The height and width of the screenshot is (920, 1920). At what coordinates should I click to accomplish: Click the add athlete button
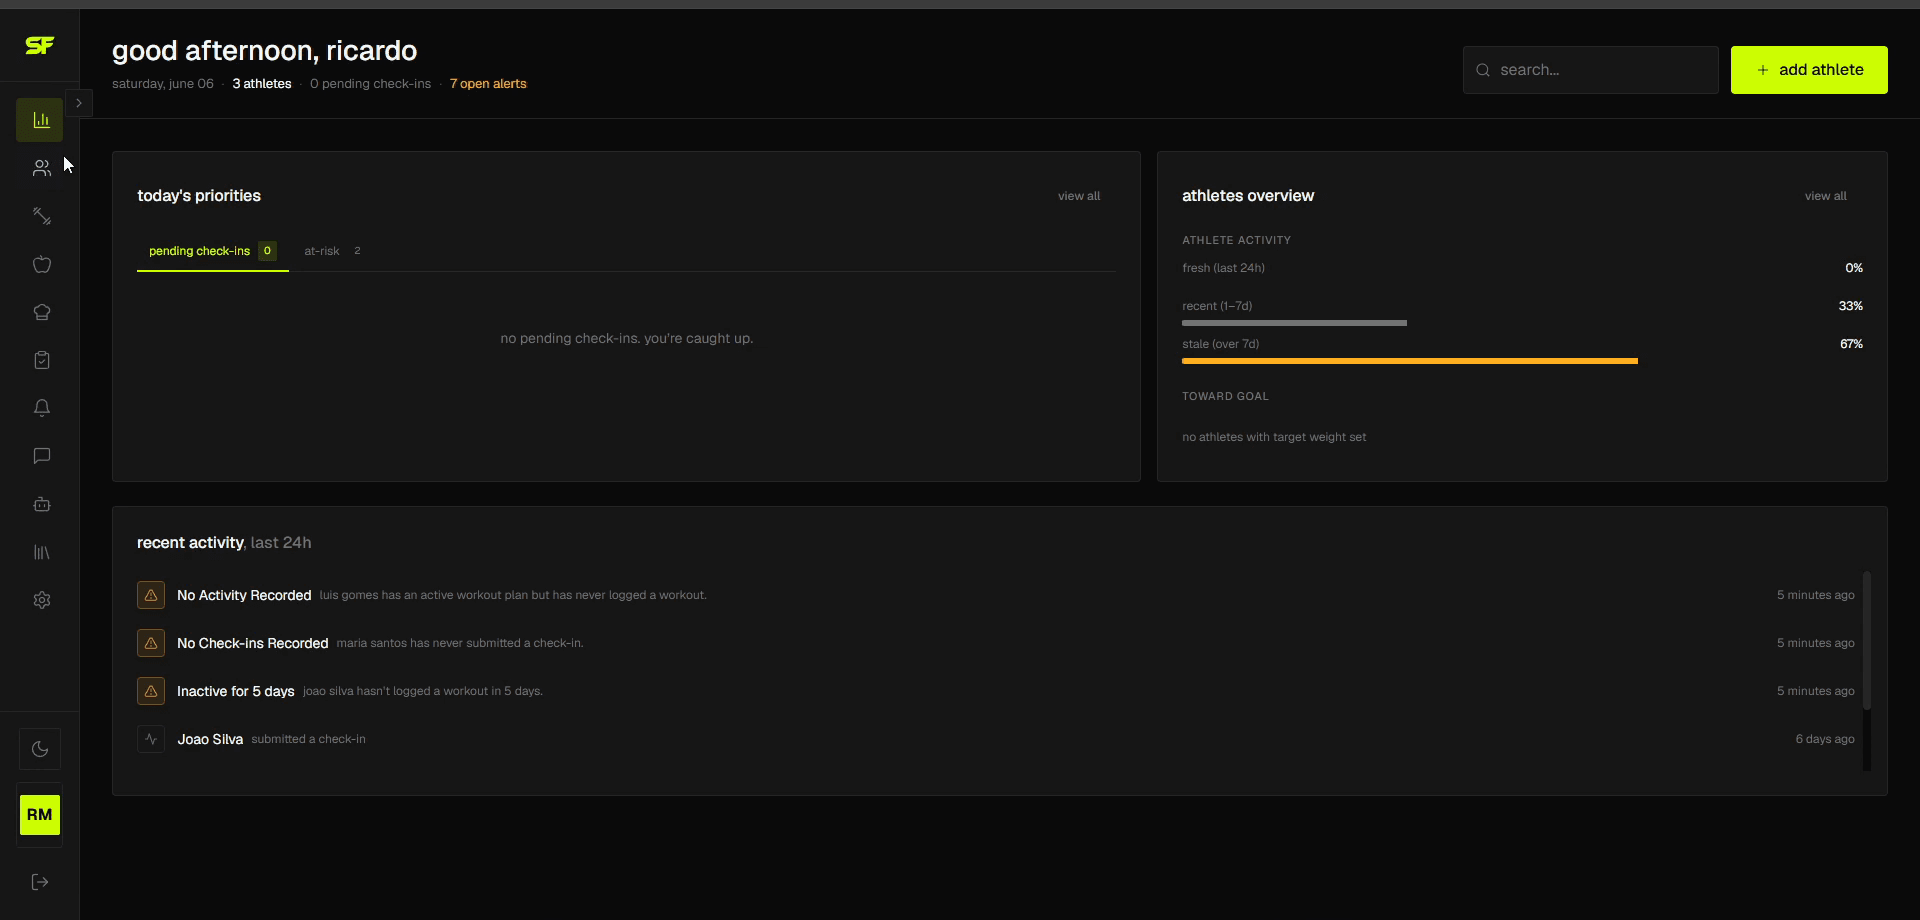1809,70
